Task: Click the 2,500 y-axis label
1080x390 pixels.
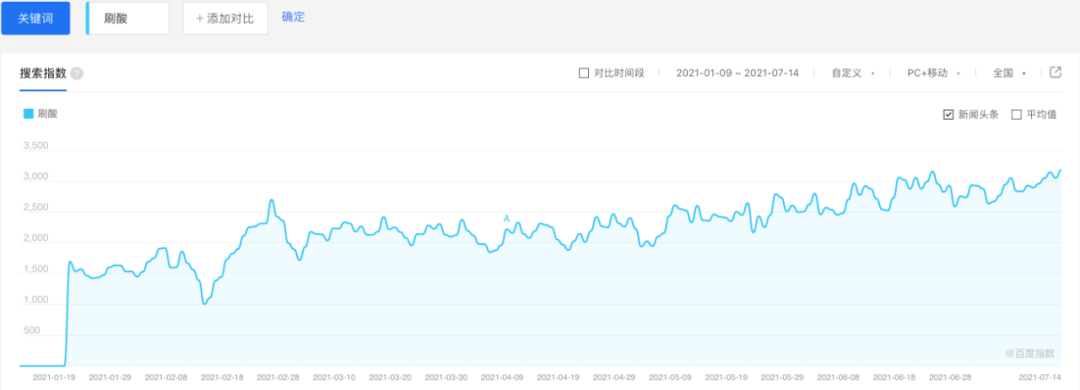Action: 35,208
